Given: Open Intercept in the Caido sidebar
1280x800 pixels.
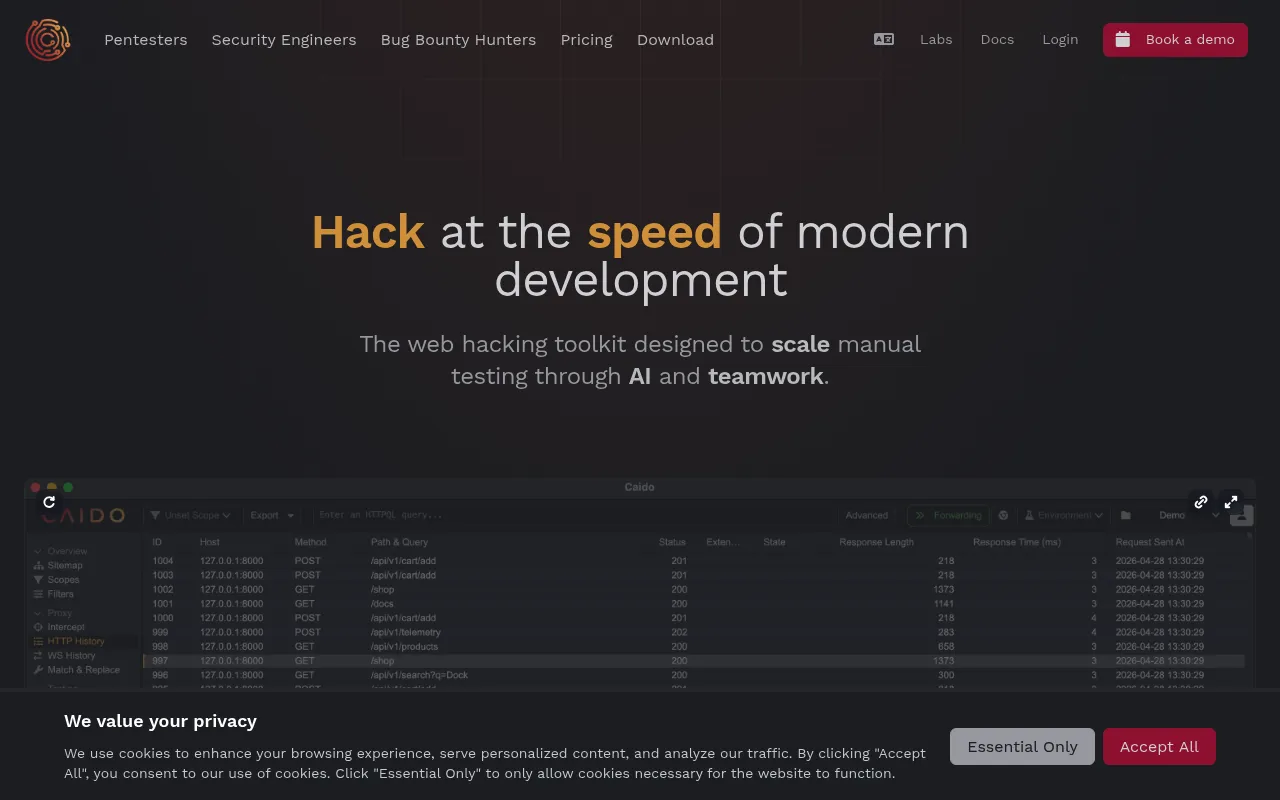Looking at the screenshot, I should click(59, 627).
